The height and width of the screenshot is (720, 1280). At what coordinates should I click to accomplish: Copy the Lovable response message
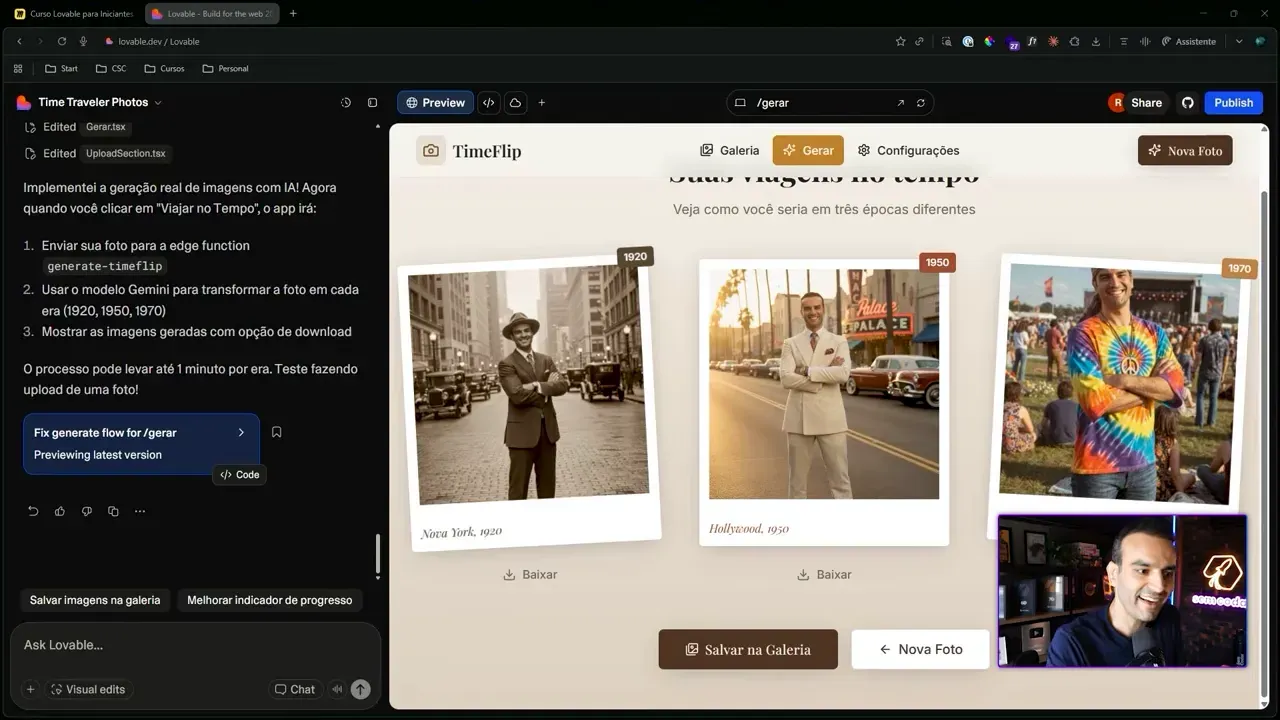click(x=113, y=511)
